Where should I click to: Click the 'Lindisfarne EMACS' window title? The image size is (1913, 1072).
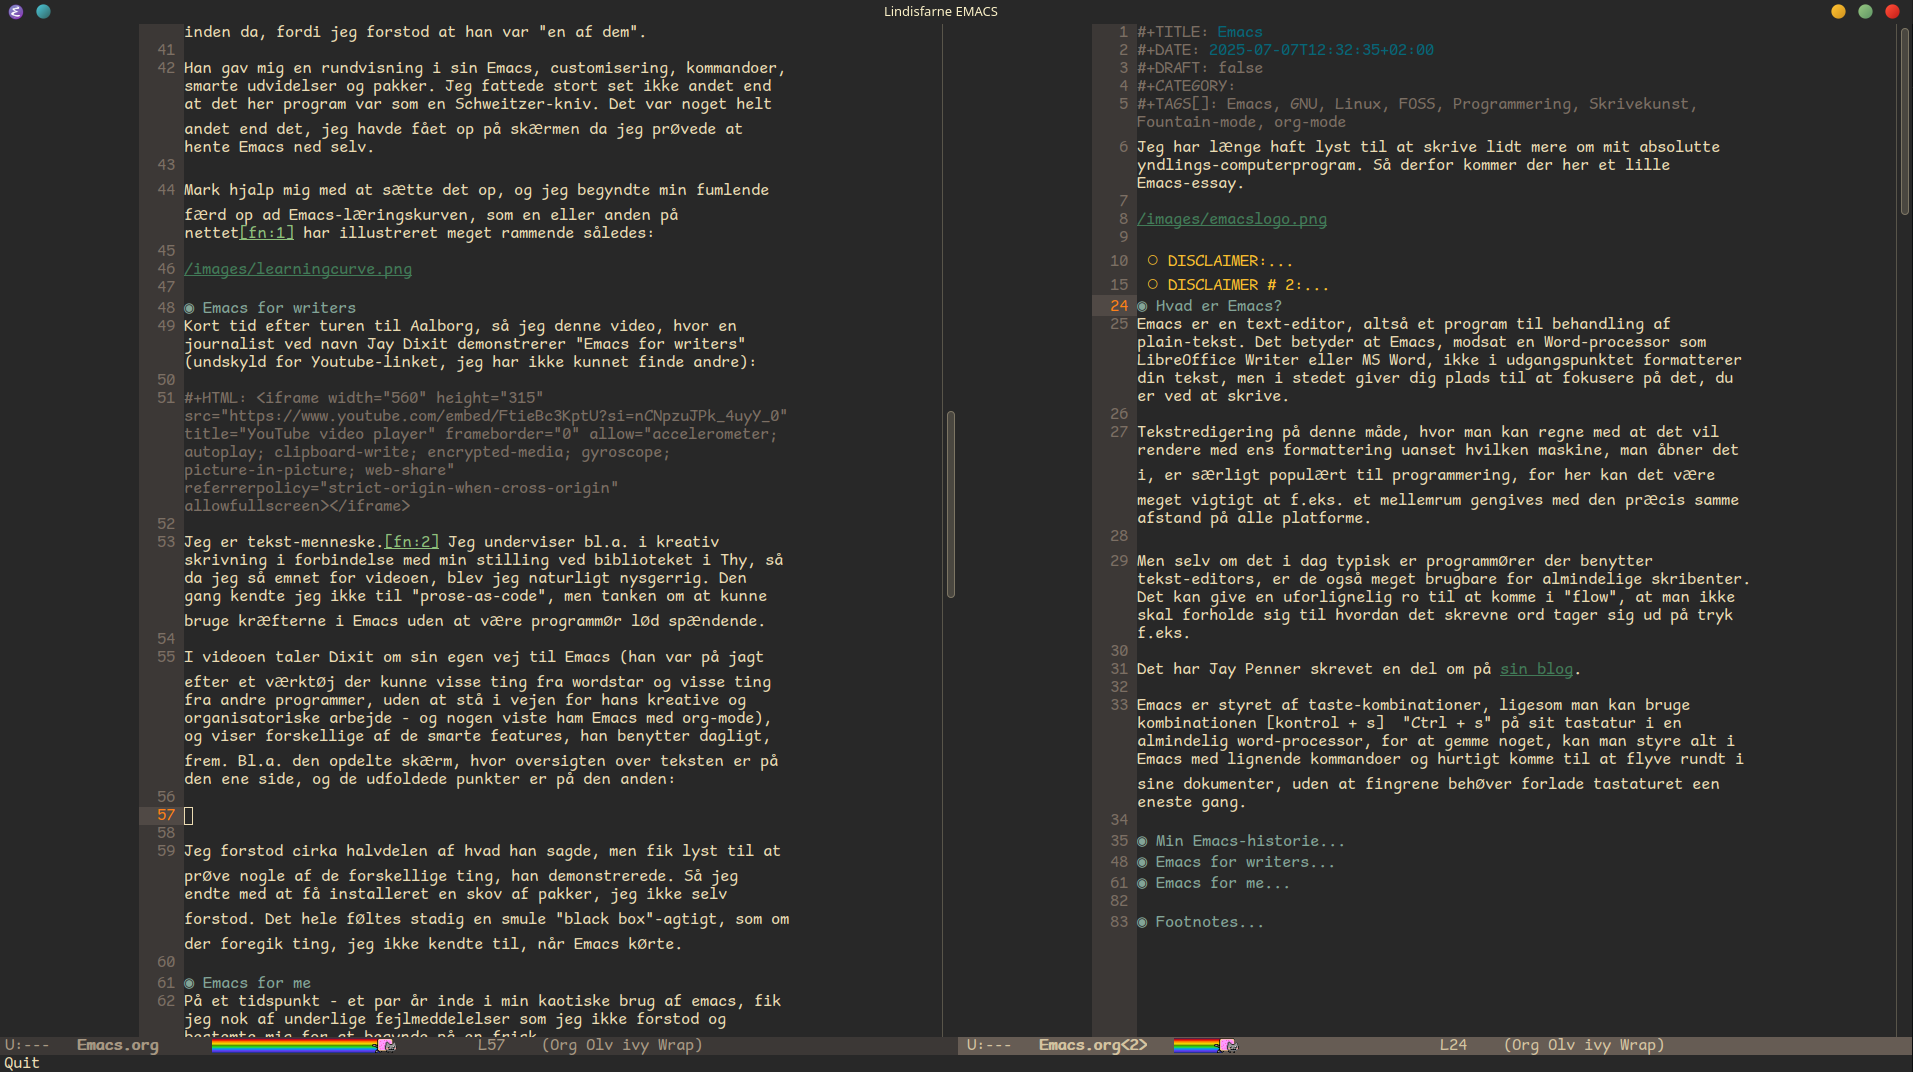coord(940,12)
